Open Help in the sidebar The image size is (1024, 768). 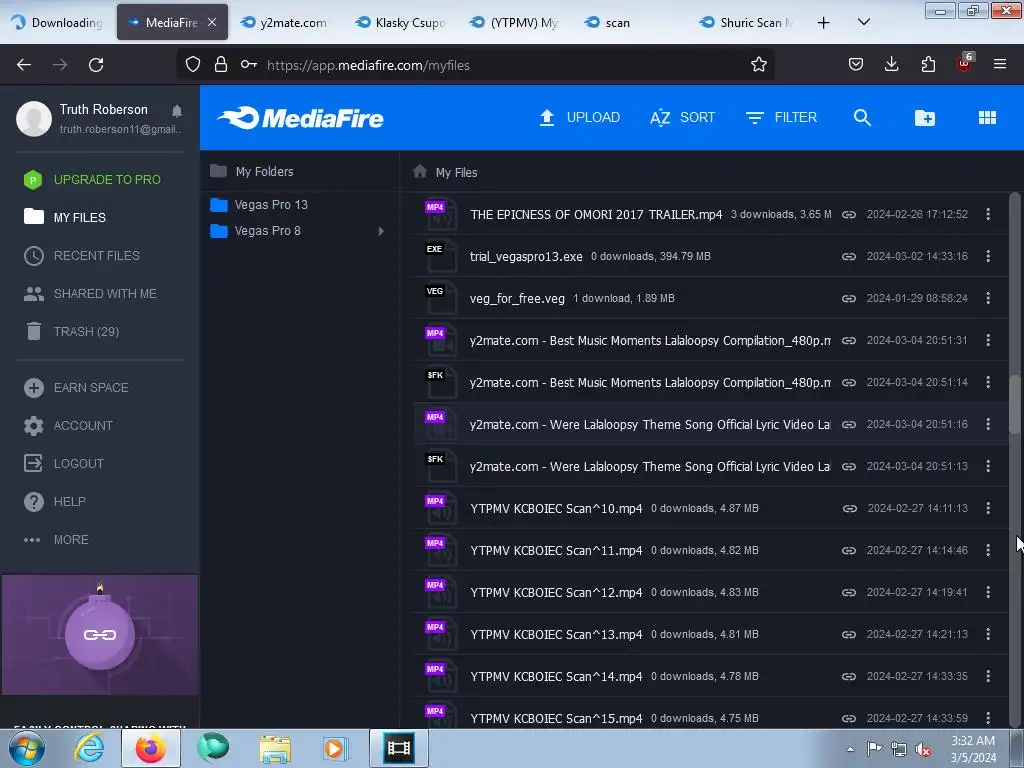[55, 502]
